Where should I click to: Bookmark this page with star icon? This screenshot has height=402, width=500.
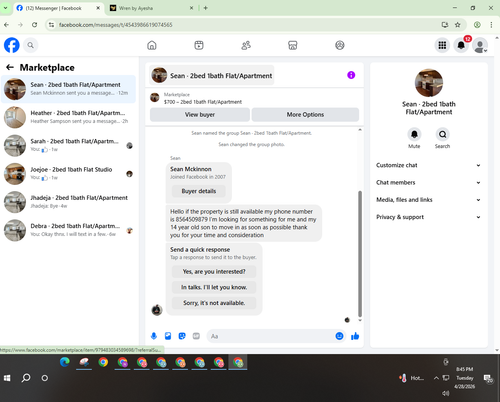[458, 25]
